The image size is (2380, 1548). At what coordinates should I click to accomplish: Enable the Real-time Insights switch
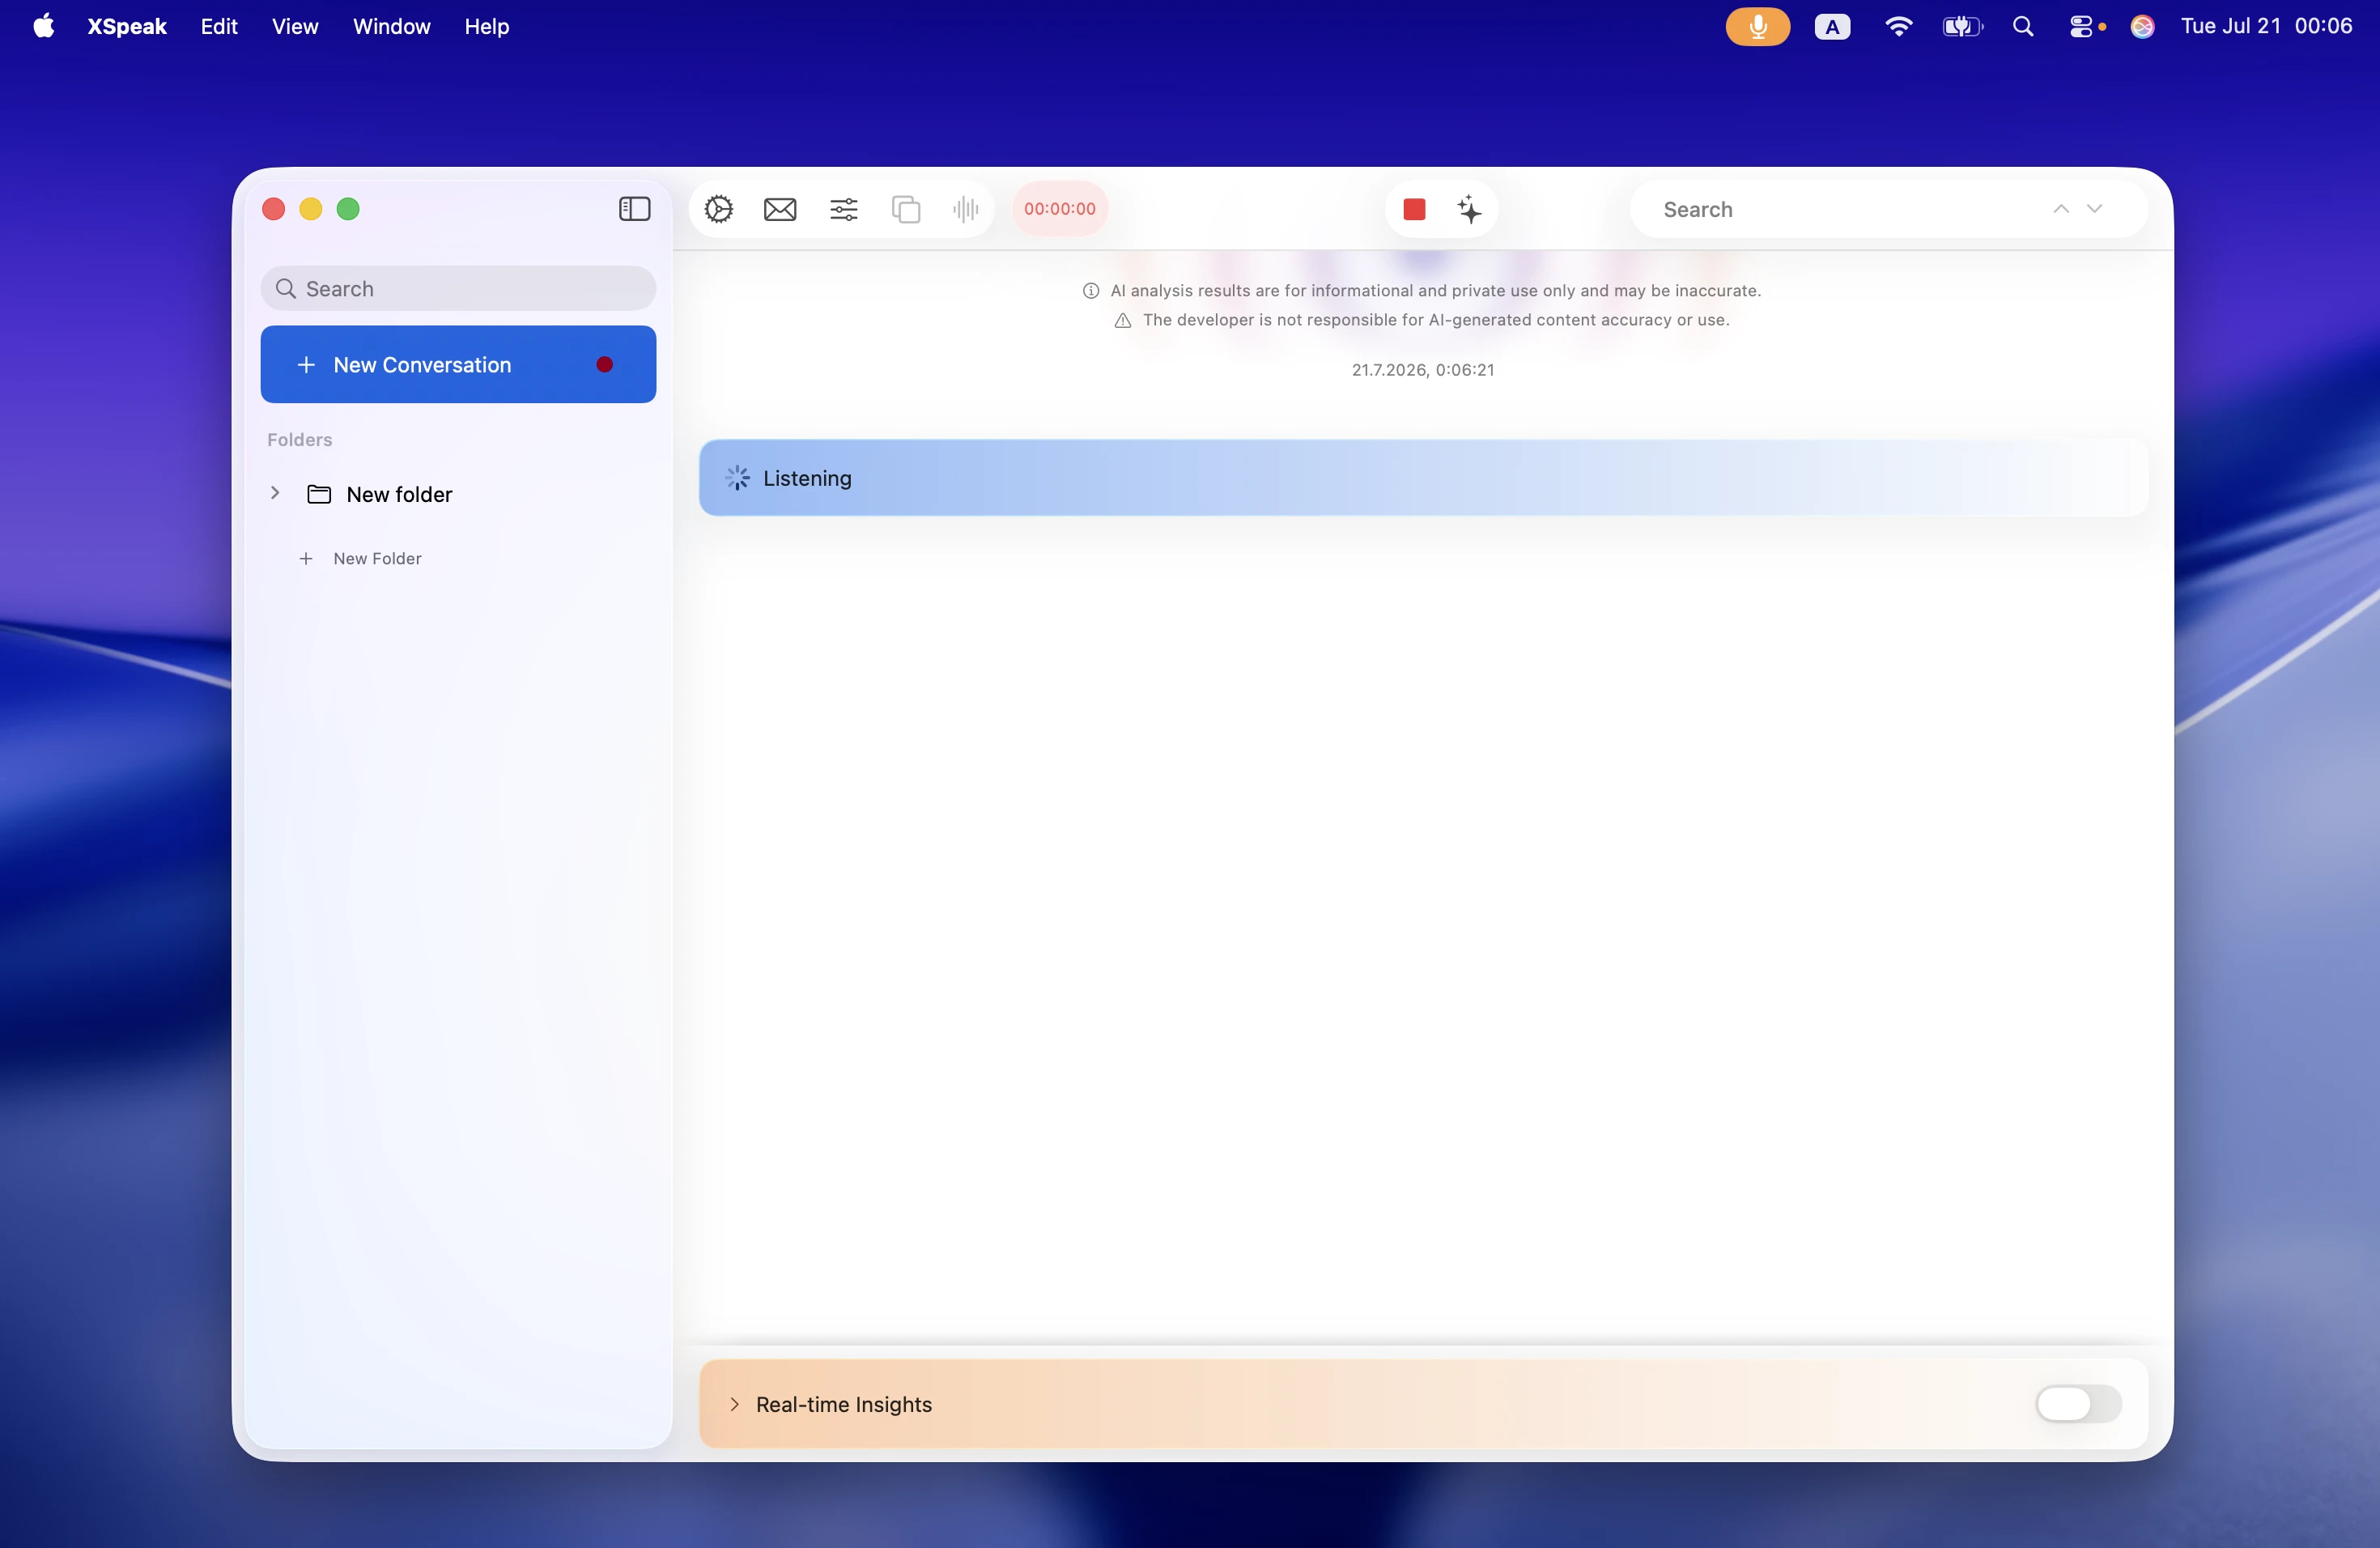(2077, 1404)
